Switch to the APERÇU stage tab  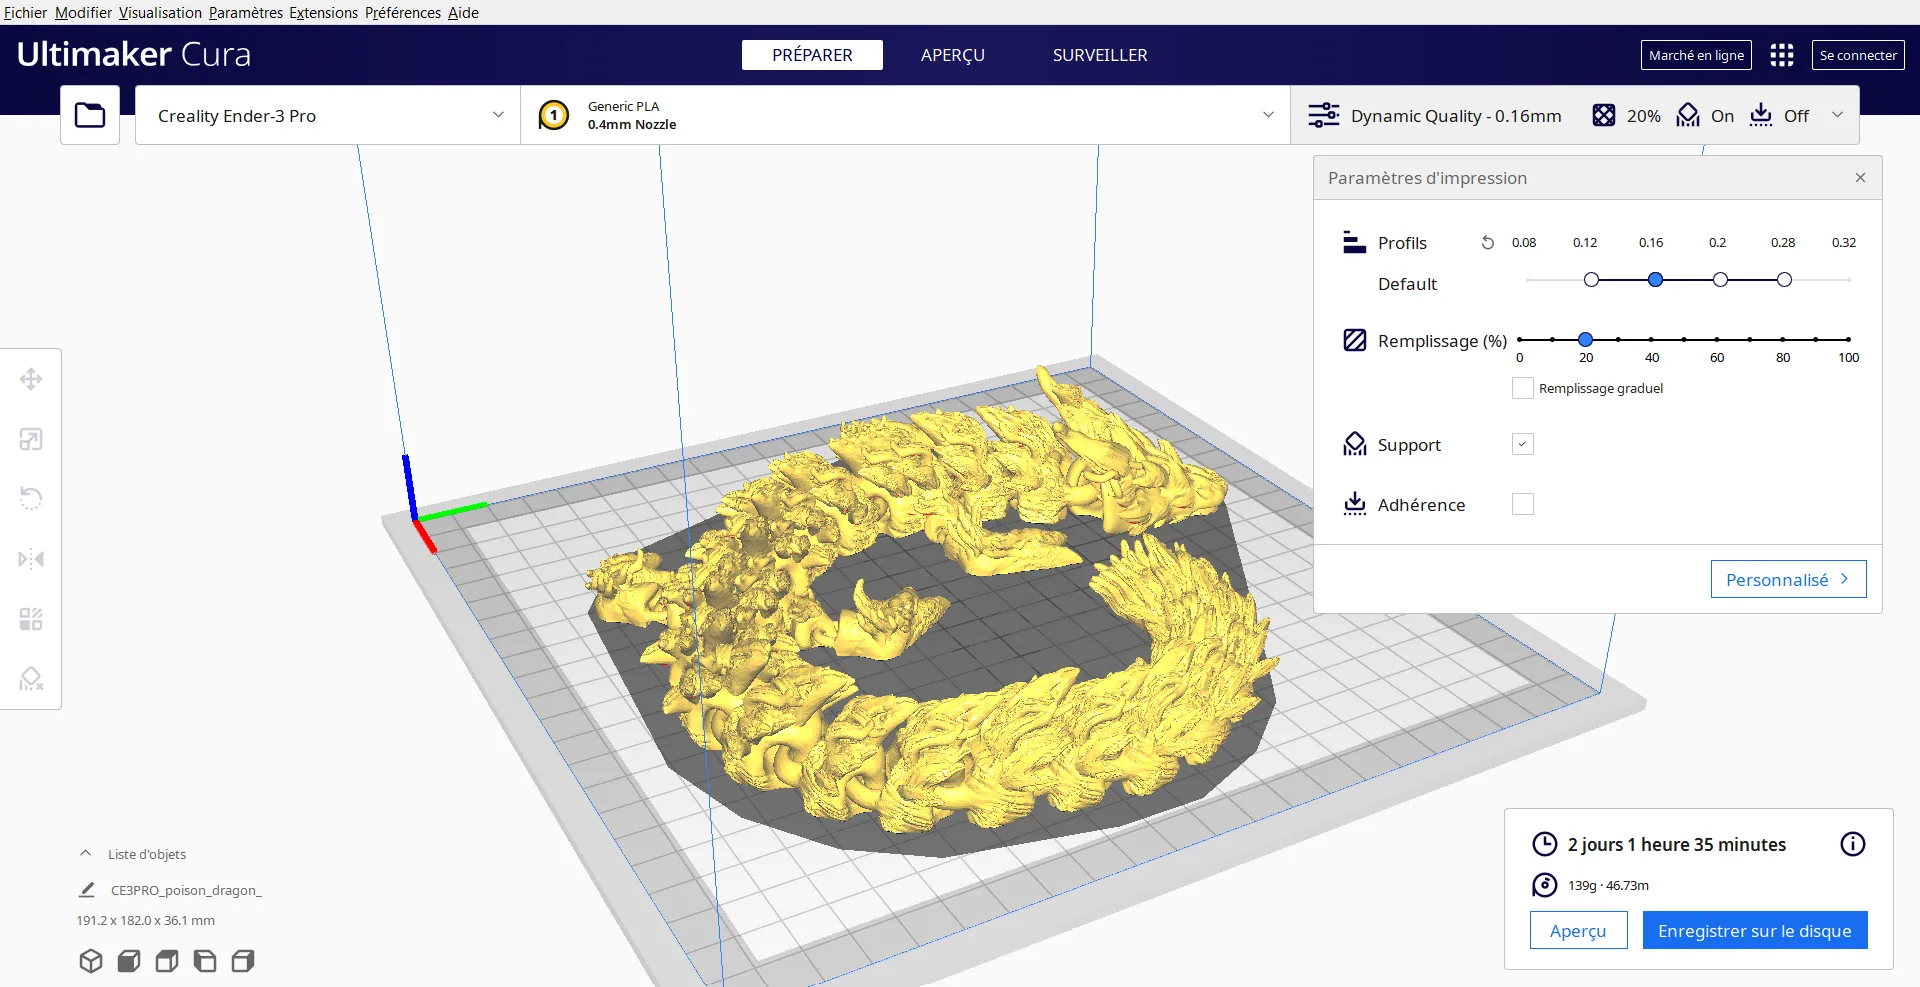(953, 55)
